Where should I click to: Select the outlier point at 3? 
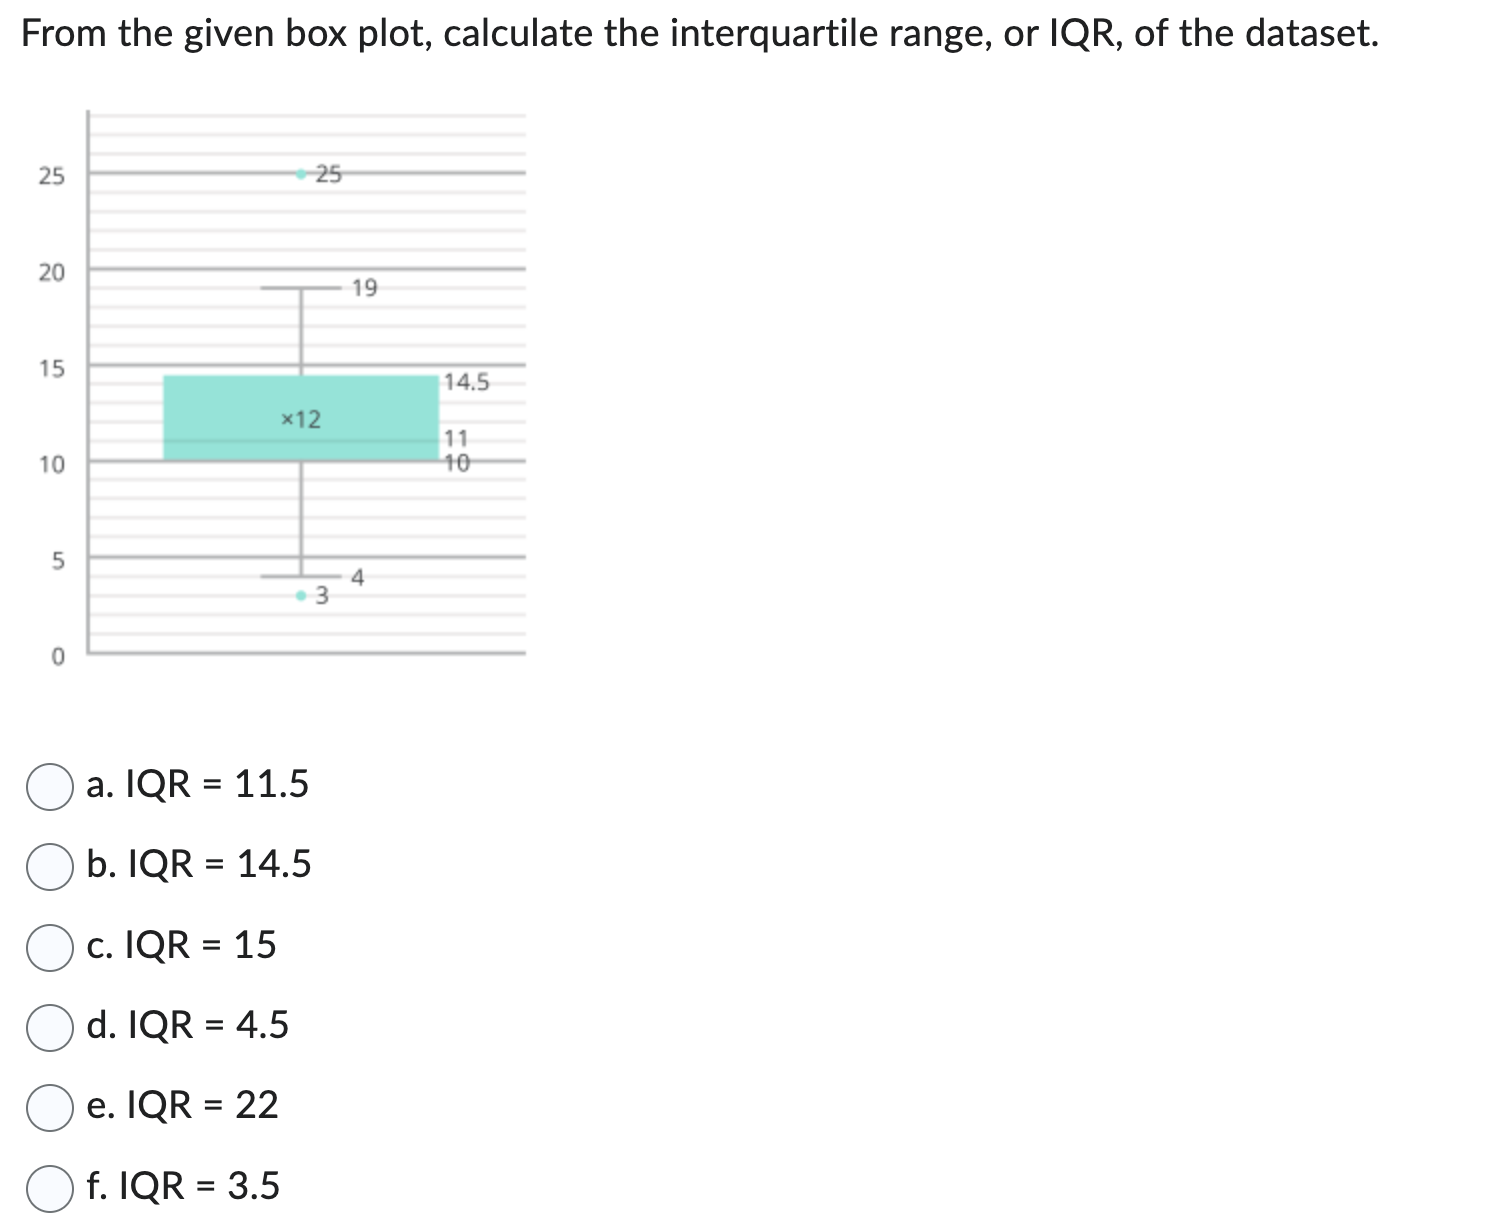[299, 594]
